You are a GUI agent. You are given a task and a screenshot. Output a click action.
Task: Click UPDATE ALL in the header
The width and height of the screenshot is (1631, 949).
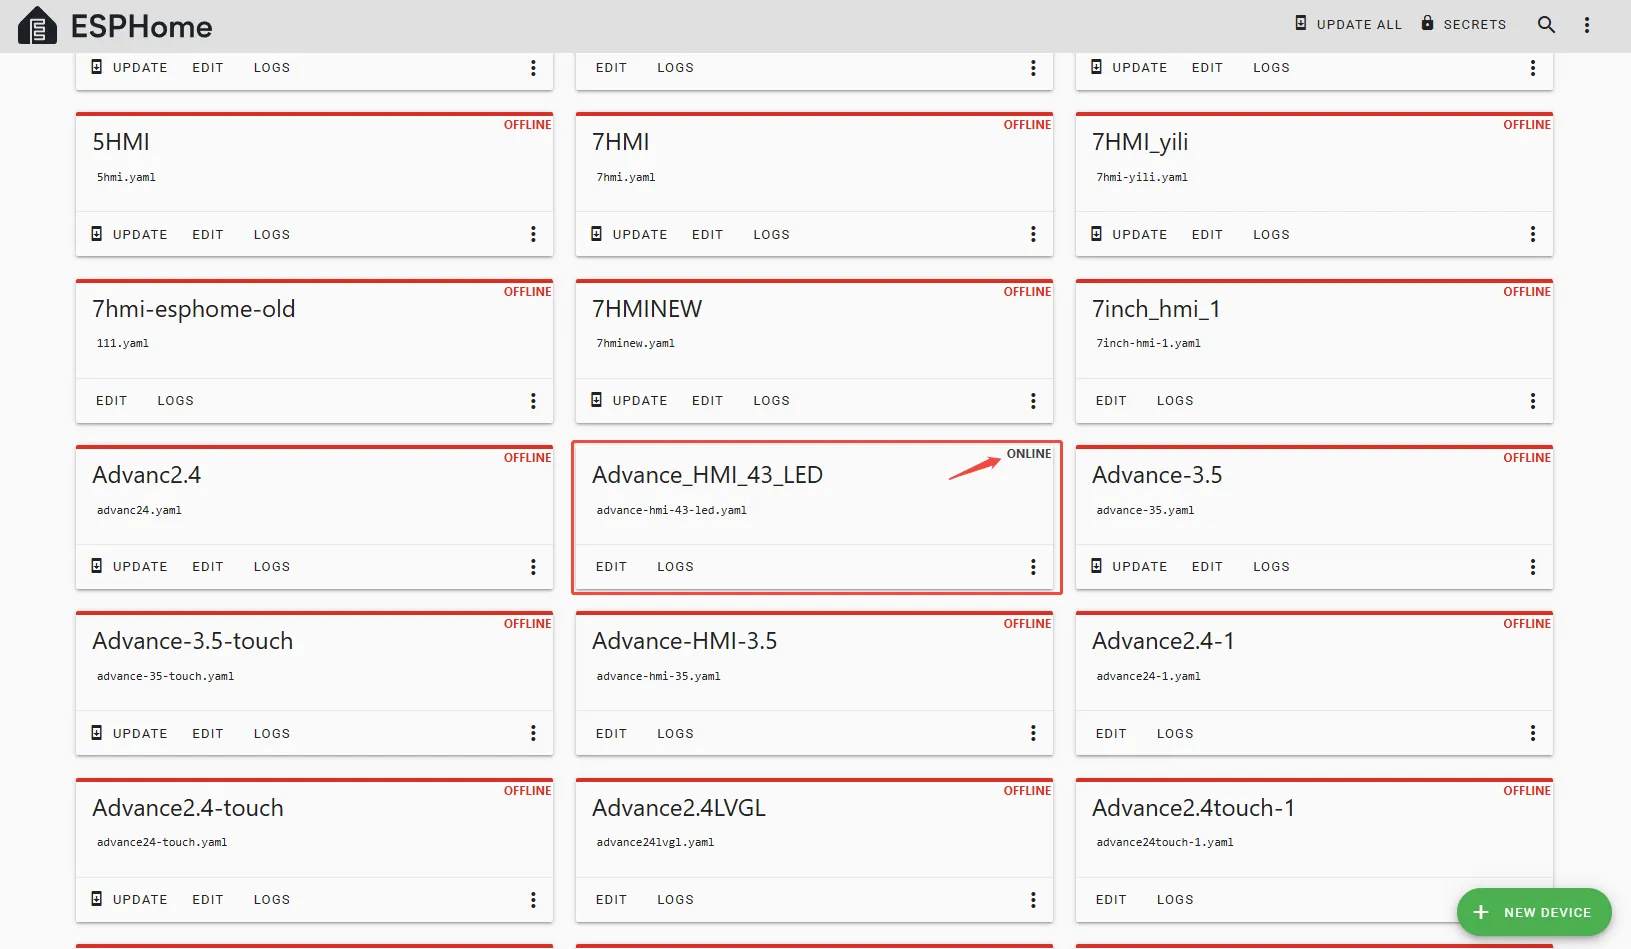coord(1348,24)
